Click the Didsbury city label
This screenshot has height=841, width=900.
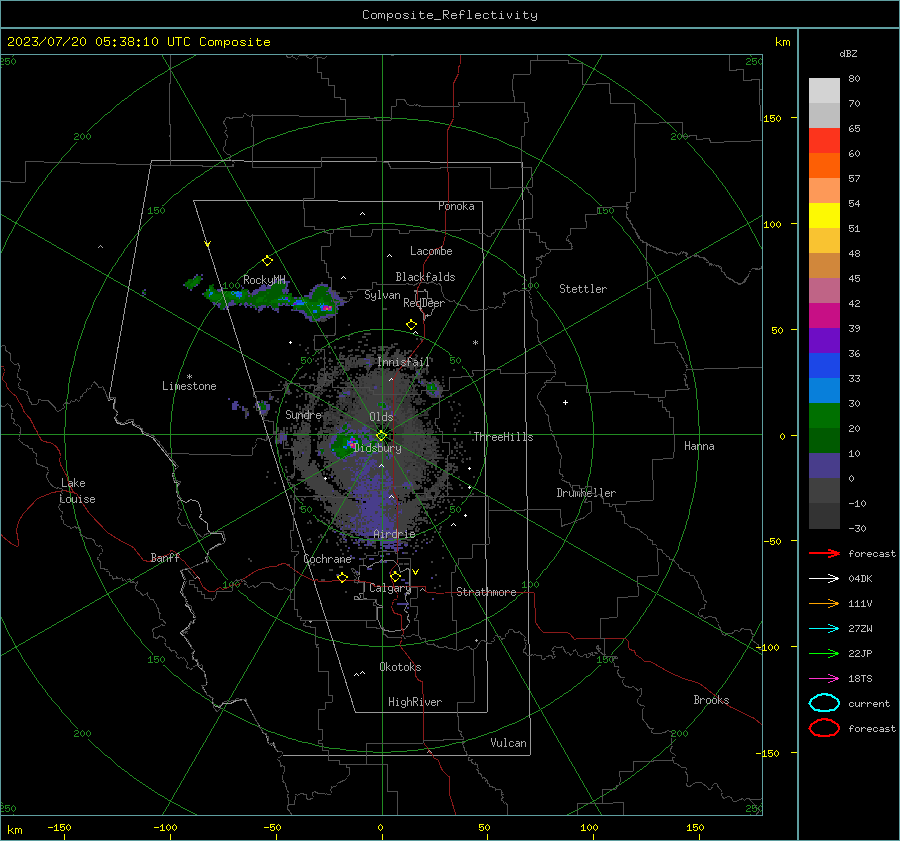(378, 448)
